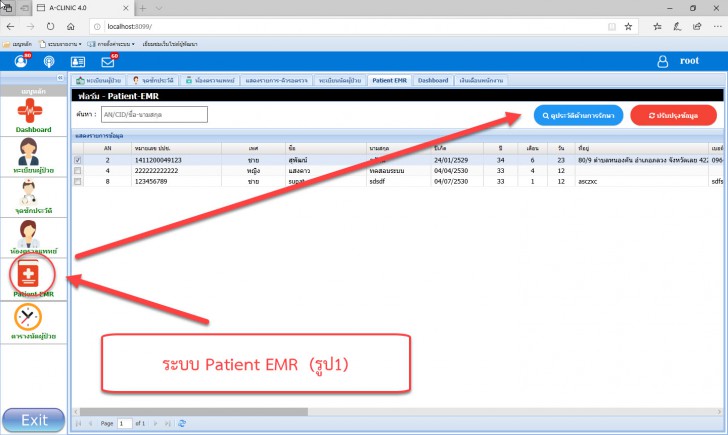
Task: Open the mail icon with red badge
Action: click(x=108, y=61)
